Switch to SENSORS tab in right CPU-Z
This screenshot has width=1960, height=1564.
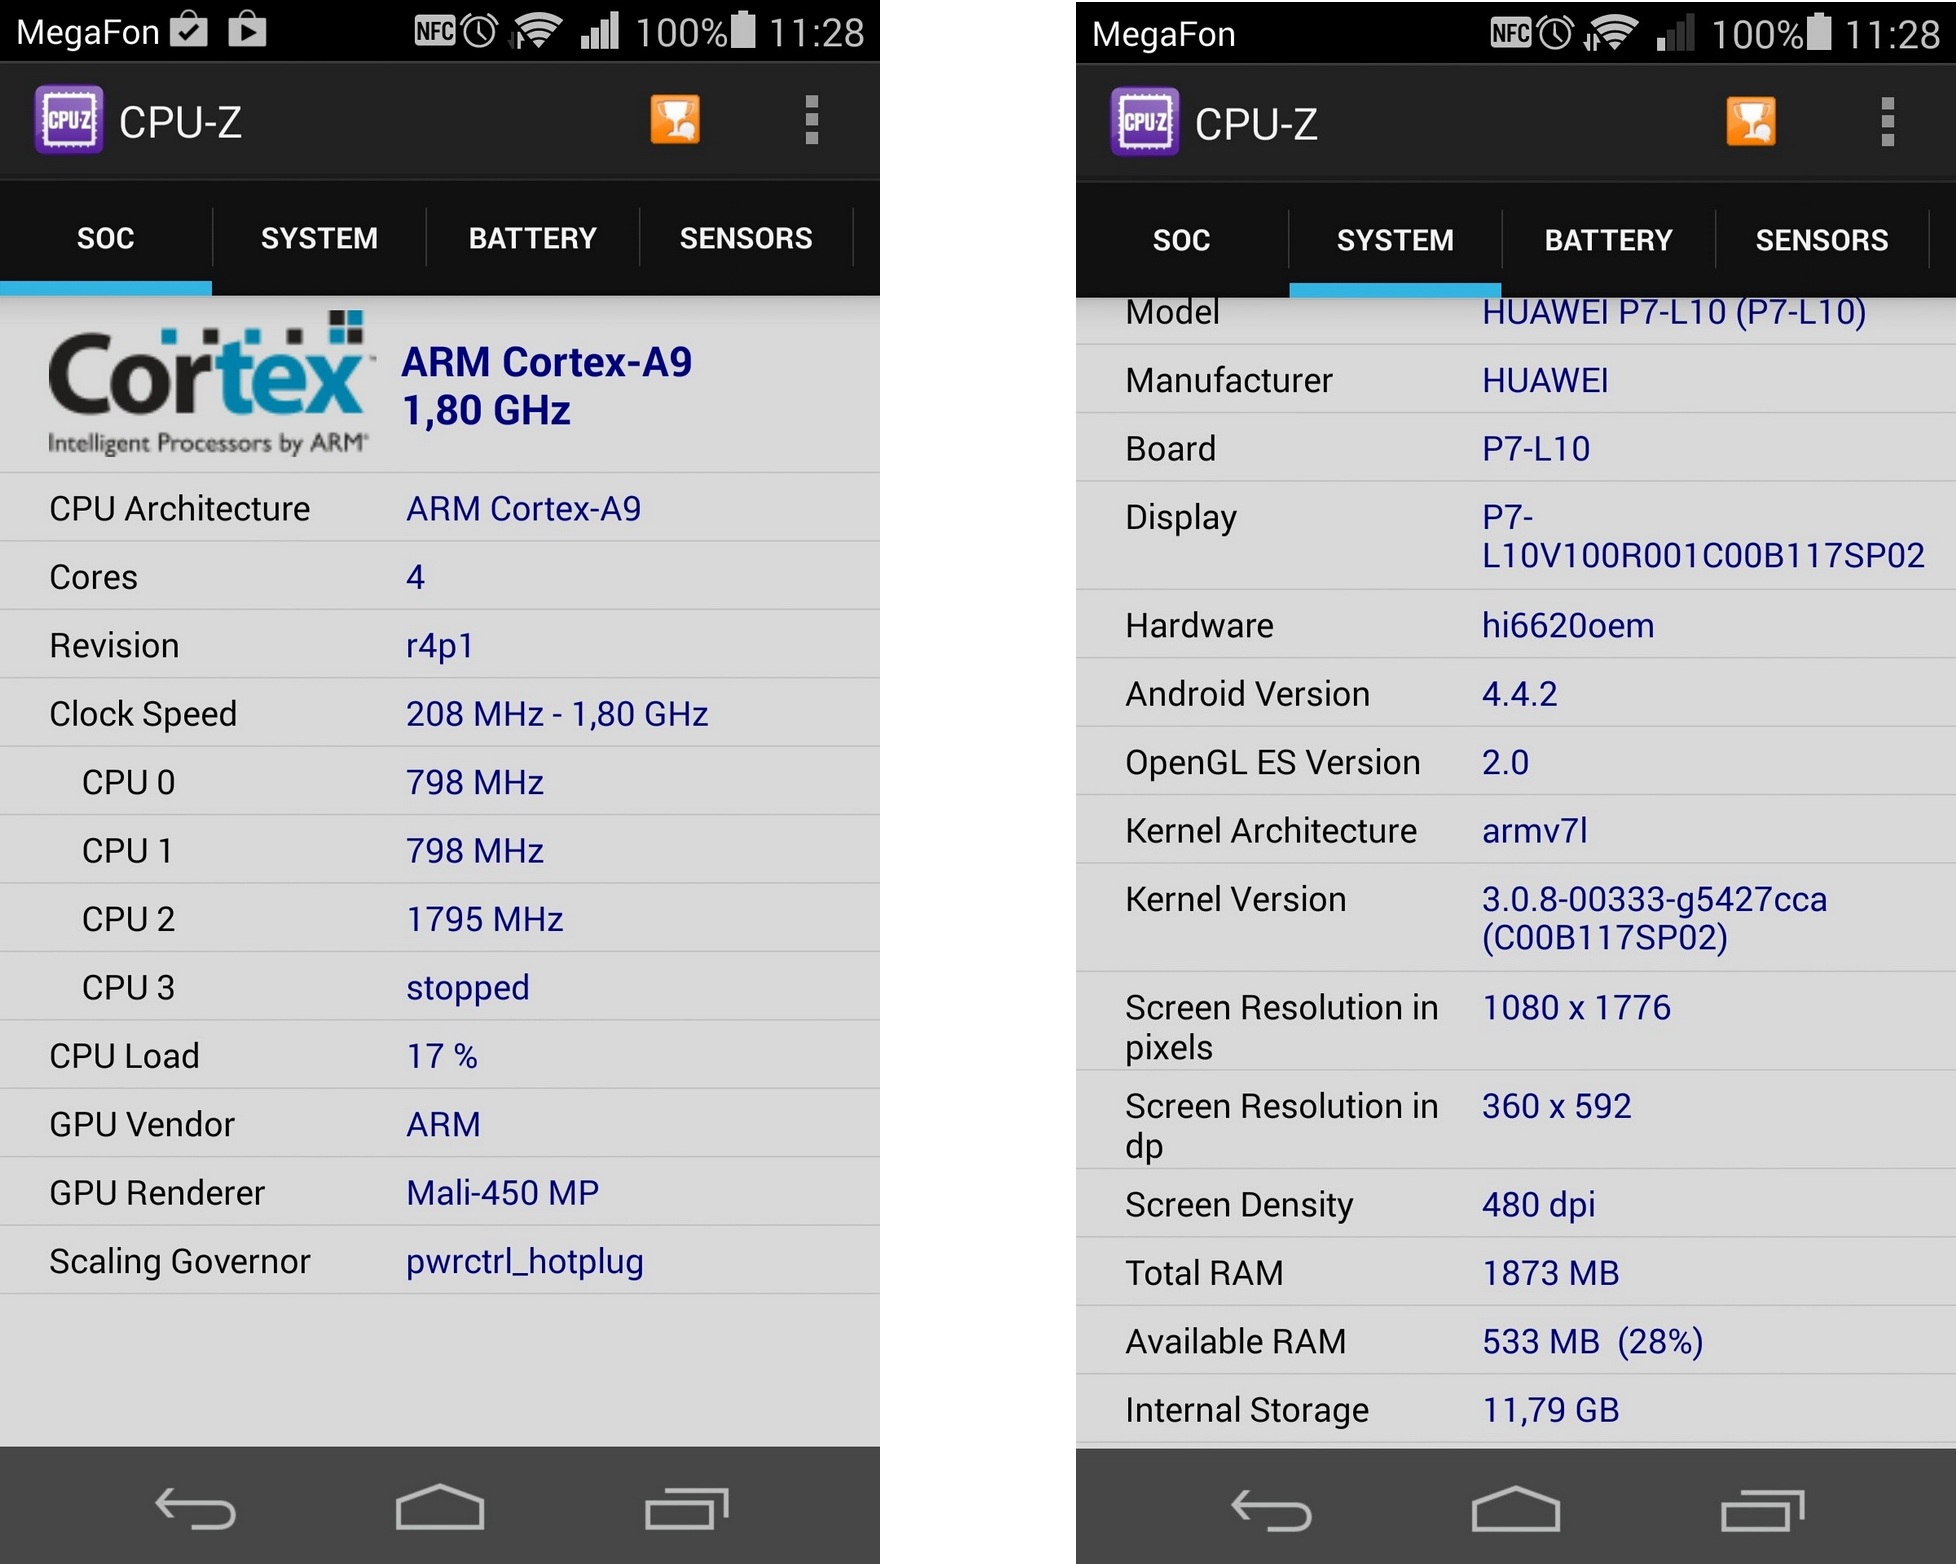(x=1822, y=240)
